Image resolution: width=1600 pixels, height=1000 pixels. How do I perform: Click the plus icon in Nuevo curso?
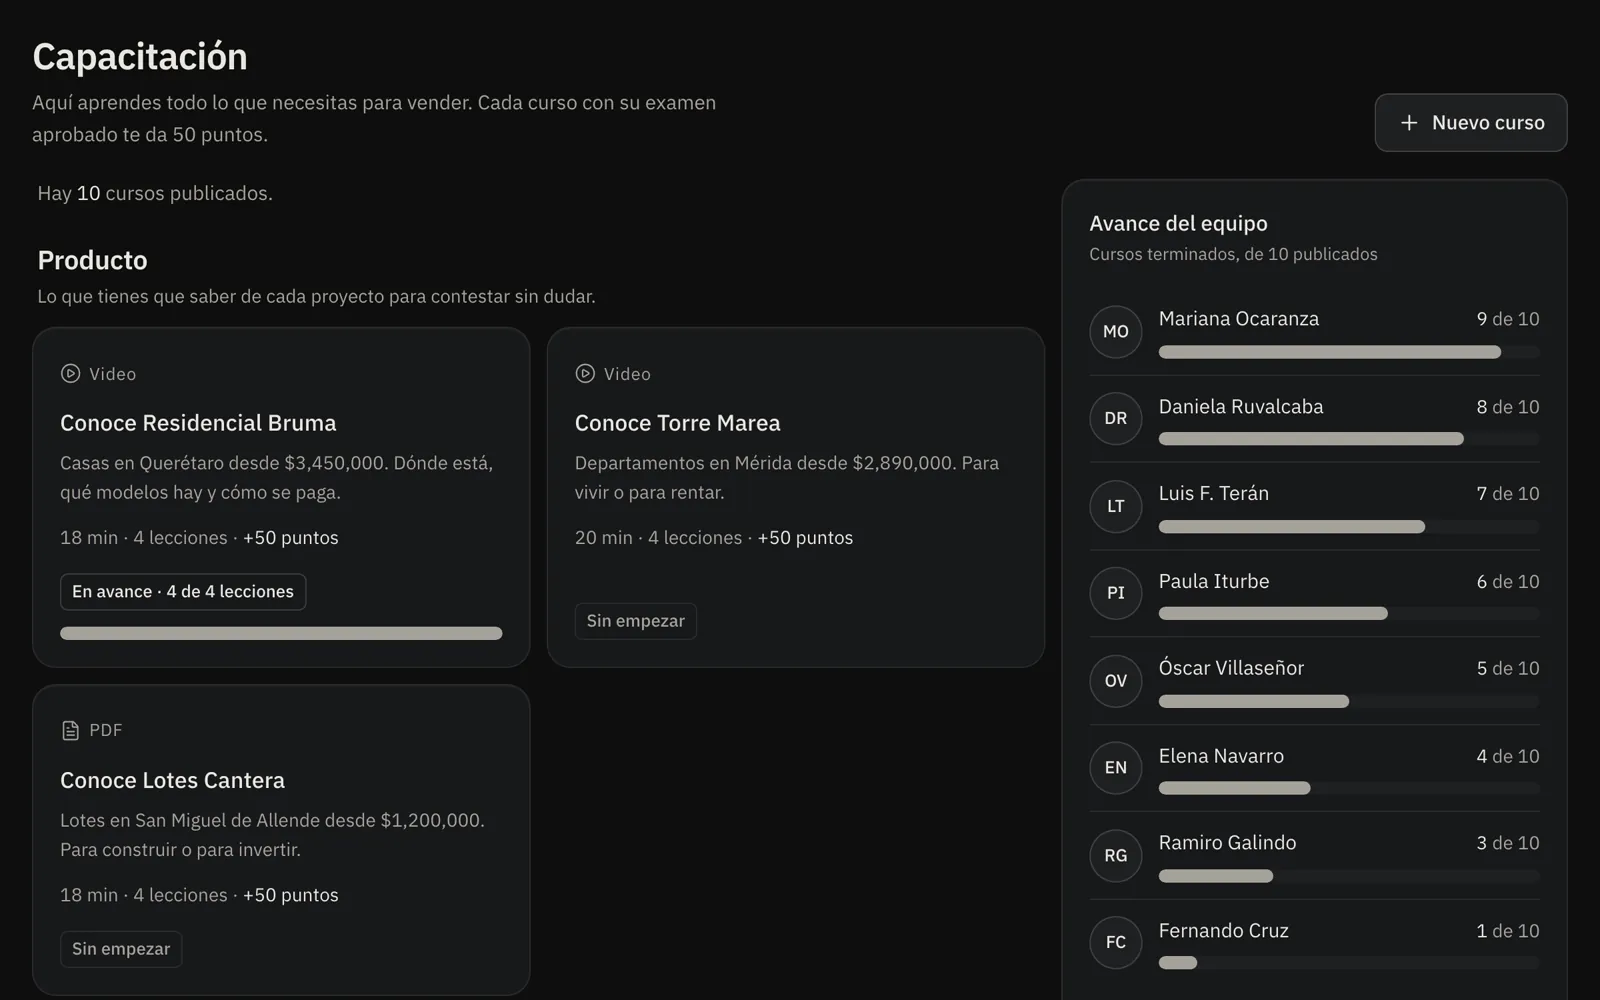click(1409, 123)
